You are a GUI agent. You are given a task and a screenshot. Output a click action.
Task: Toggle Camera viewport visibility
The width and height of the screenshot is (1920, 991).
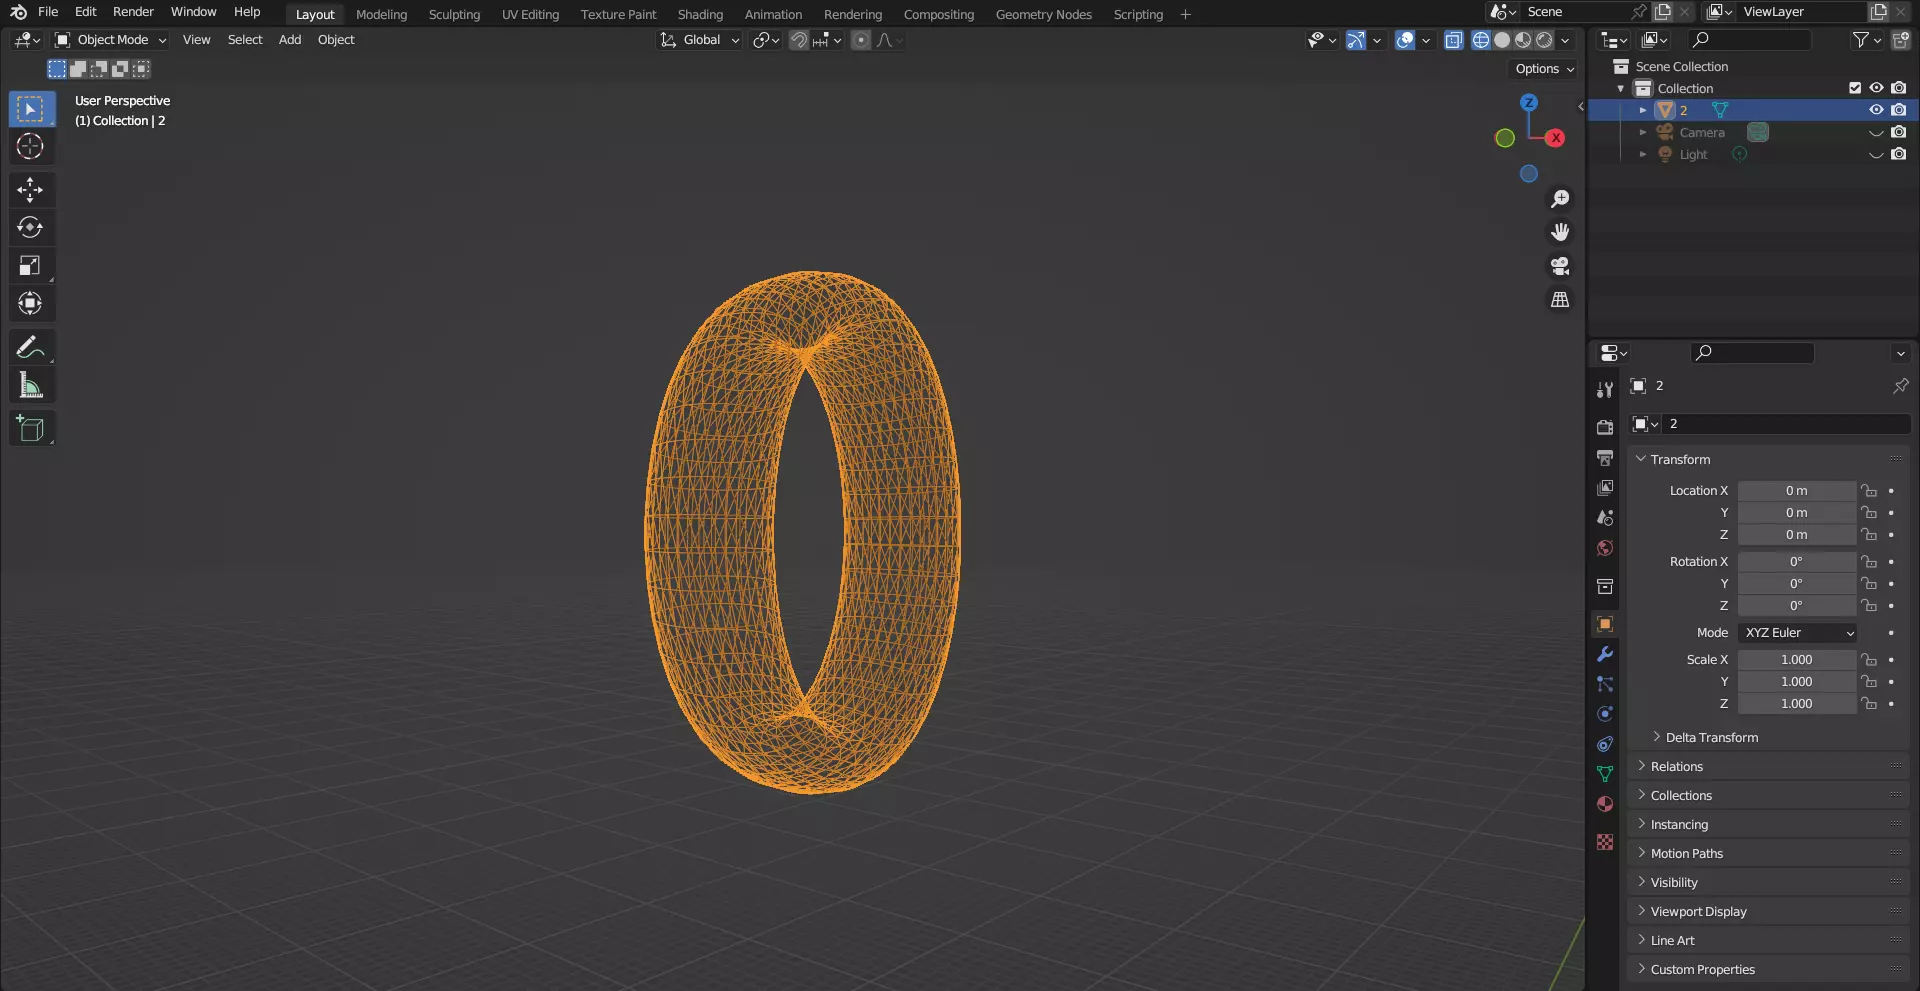(x=1876, y=132)
